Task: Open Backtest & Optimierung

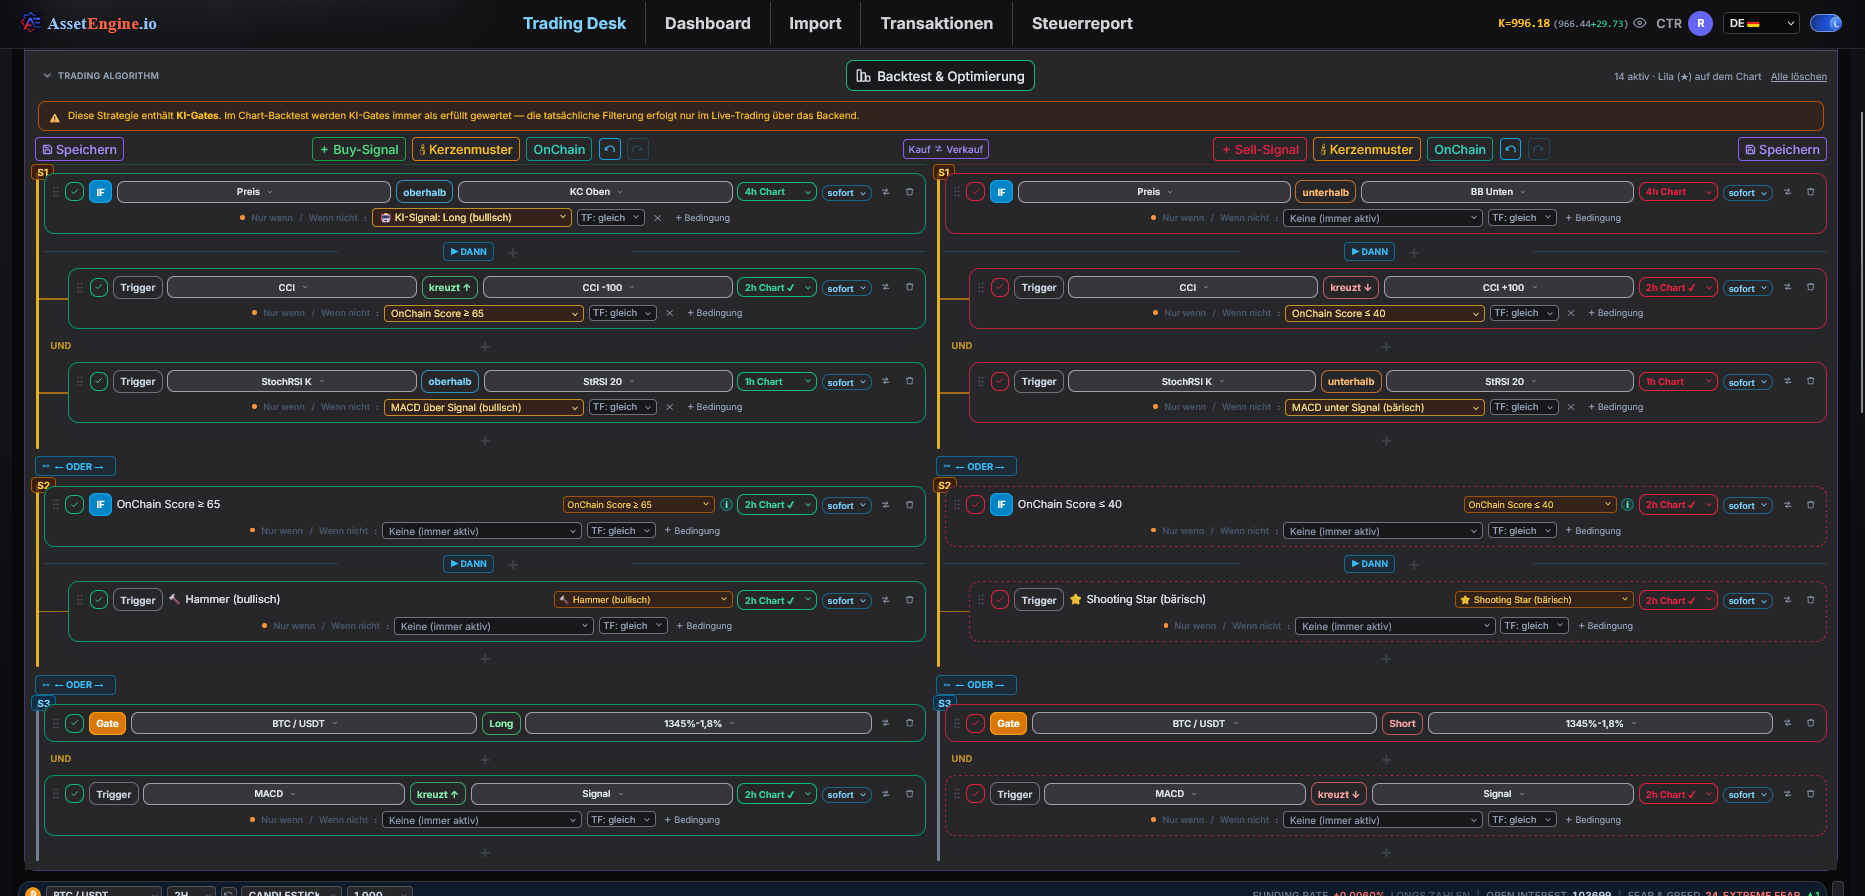Action: [x=940, y=76]
